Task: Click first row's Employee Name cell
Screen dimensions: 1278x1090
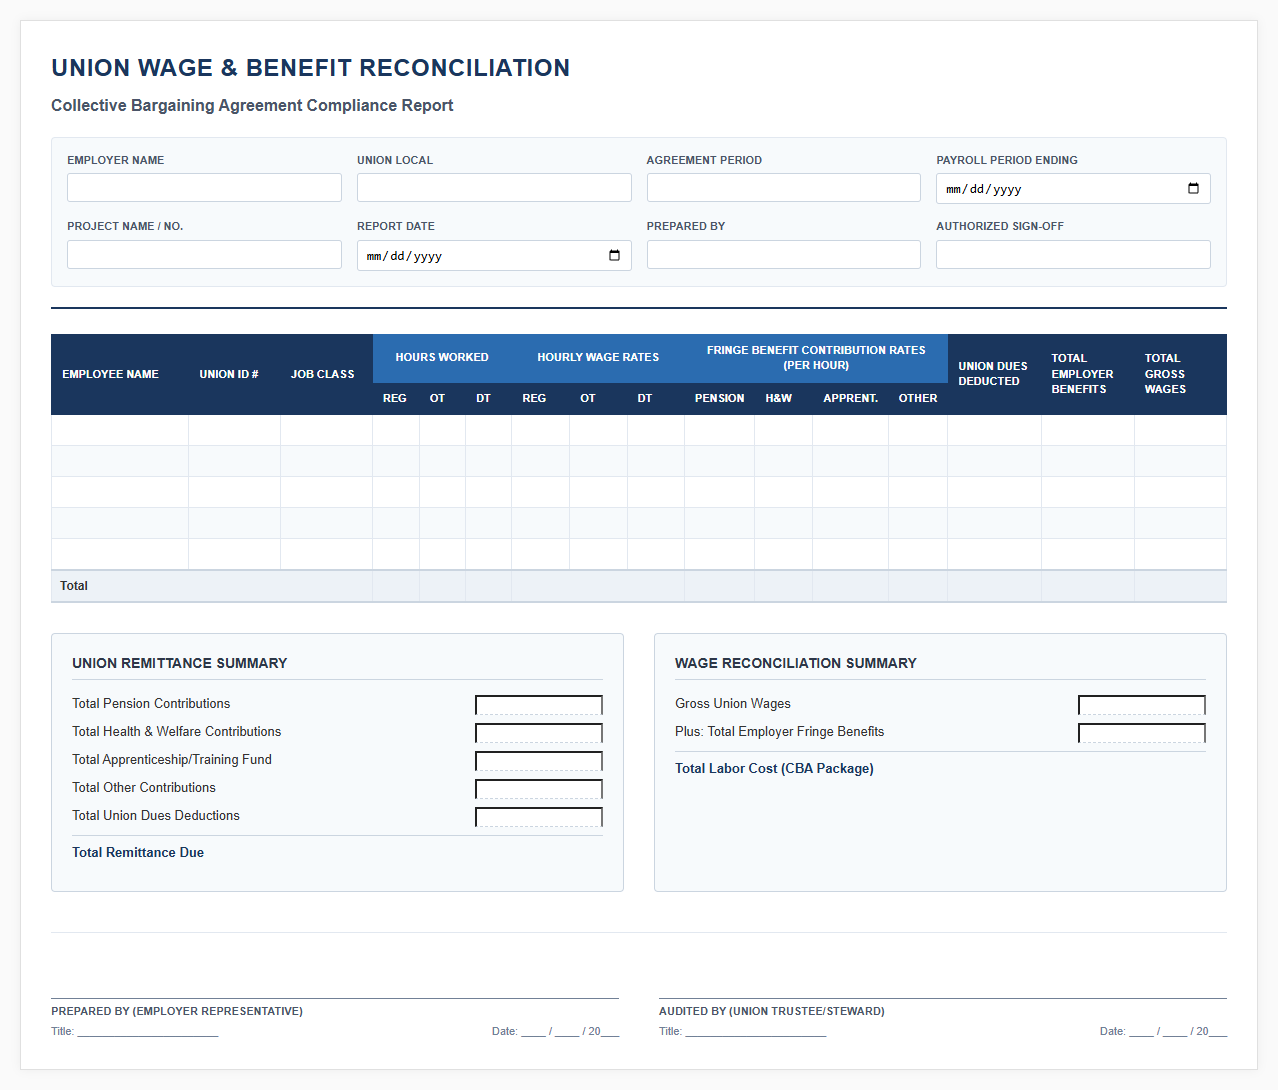Action: point(120,430)
